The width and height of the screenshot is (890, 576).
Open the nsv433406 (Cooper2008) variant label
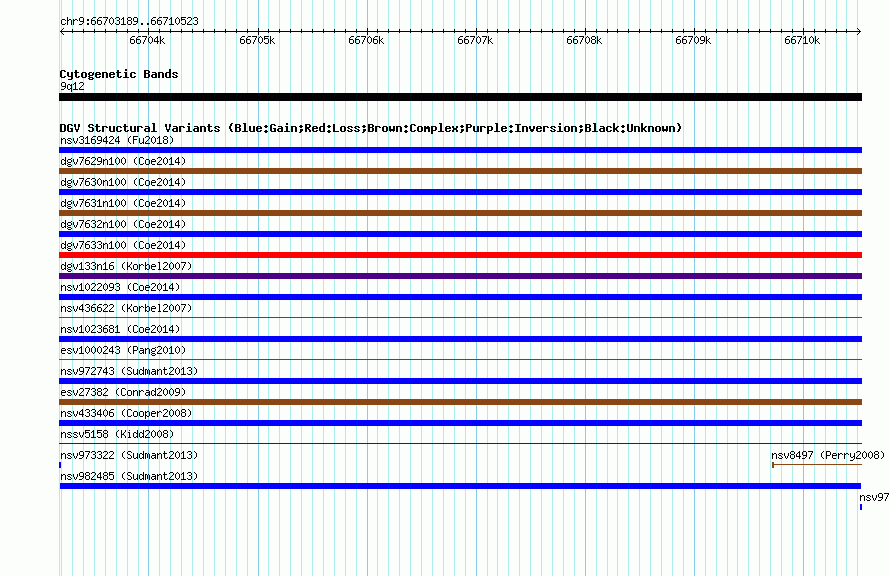[126, 413]
